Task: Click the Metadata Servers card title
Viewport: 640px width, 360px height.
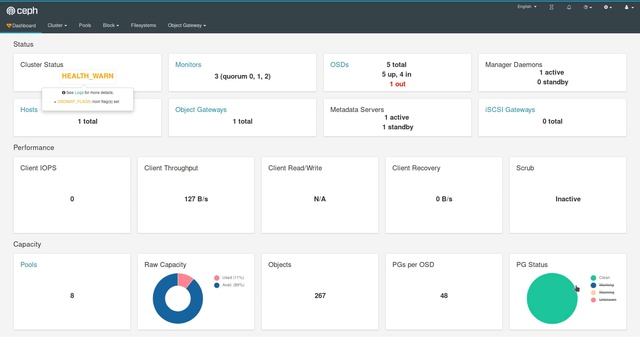Action: point(357,109)
